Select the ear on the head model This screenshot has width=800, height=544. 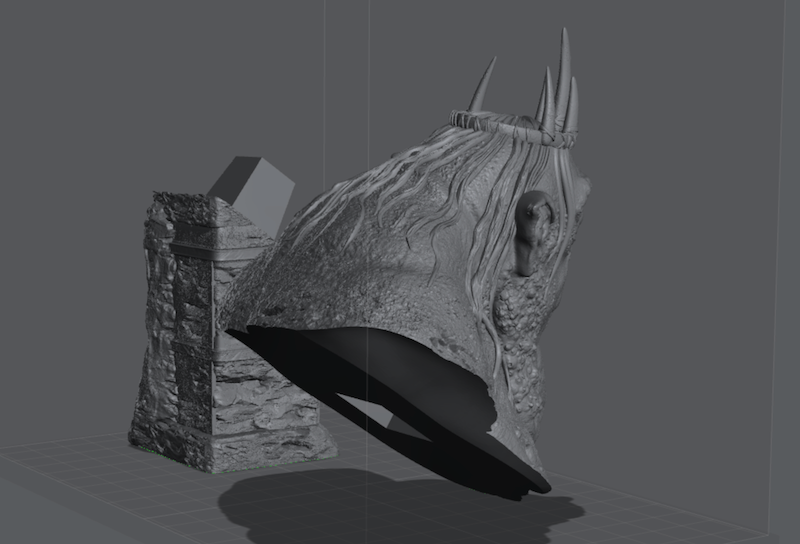tap(534, 230)
